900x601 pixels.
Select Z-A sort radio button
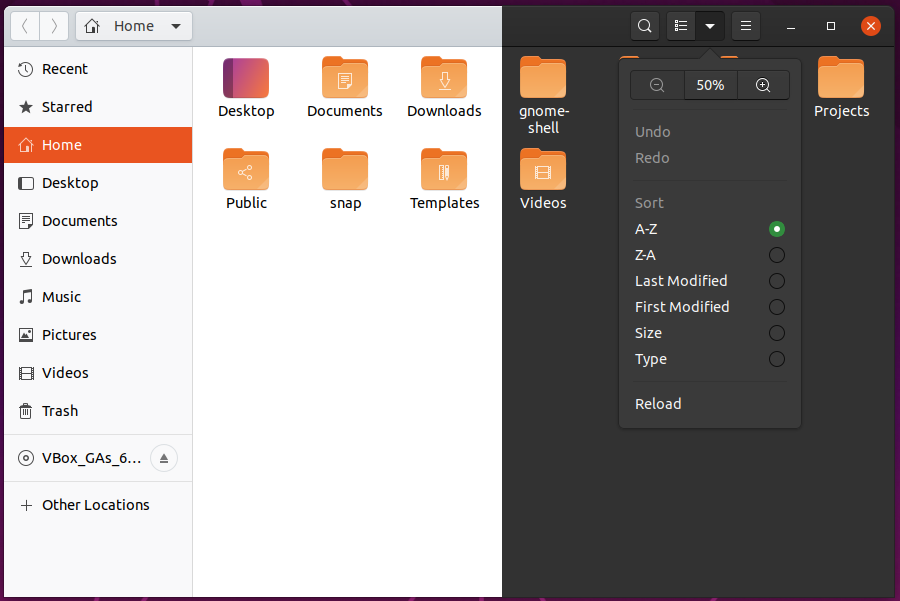[777, 255]
